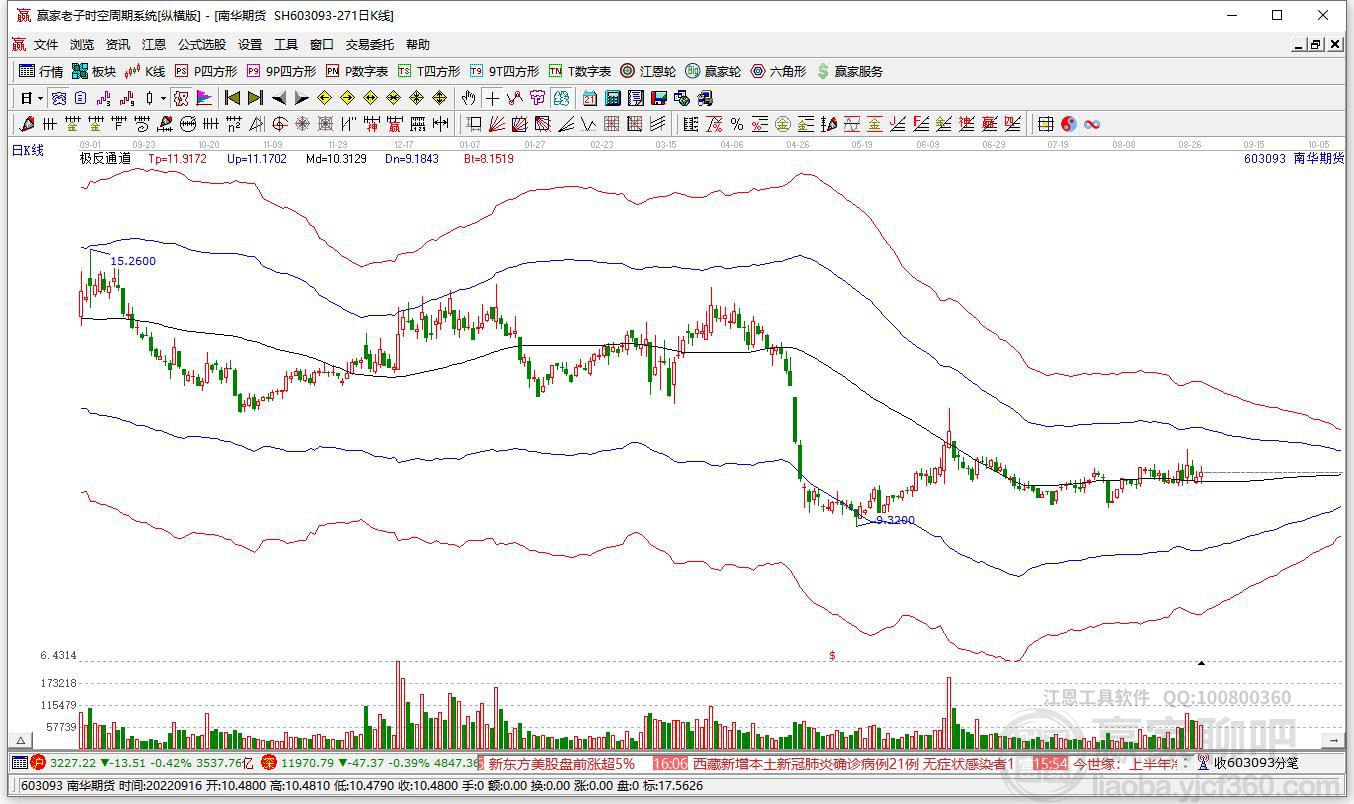Open the 公式选股 menu
Image resolution: width=1354 pixels, height=804 pixels.
202,45
